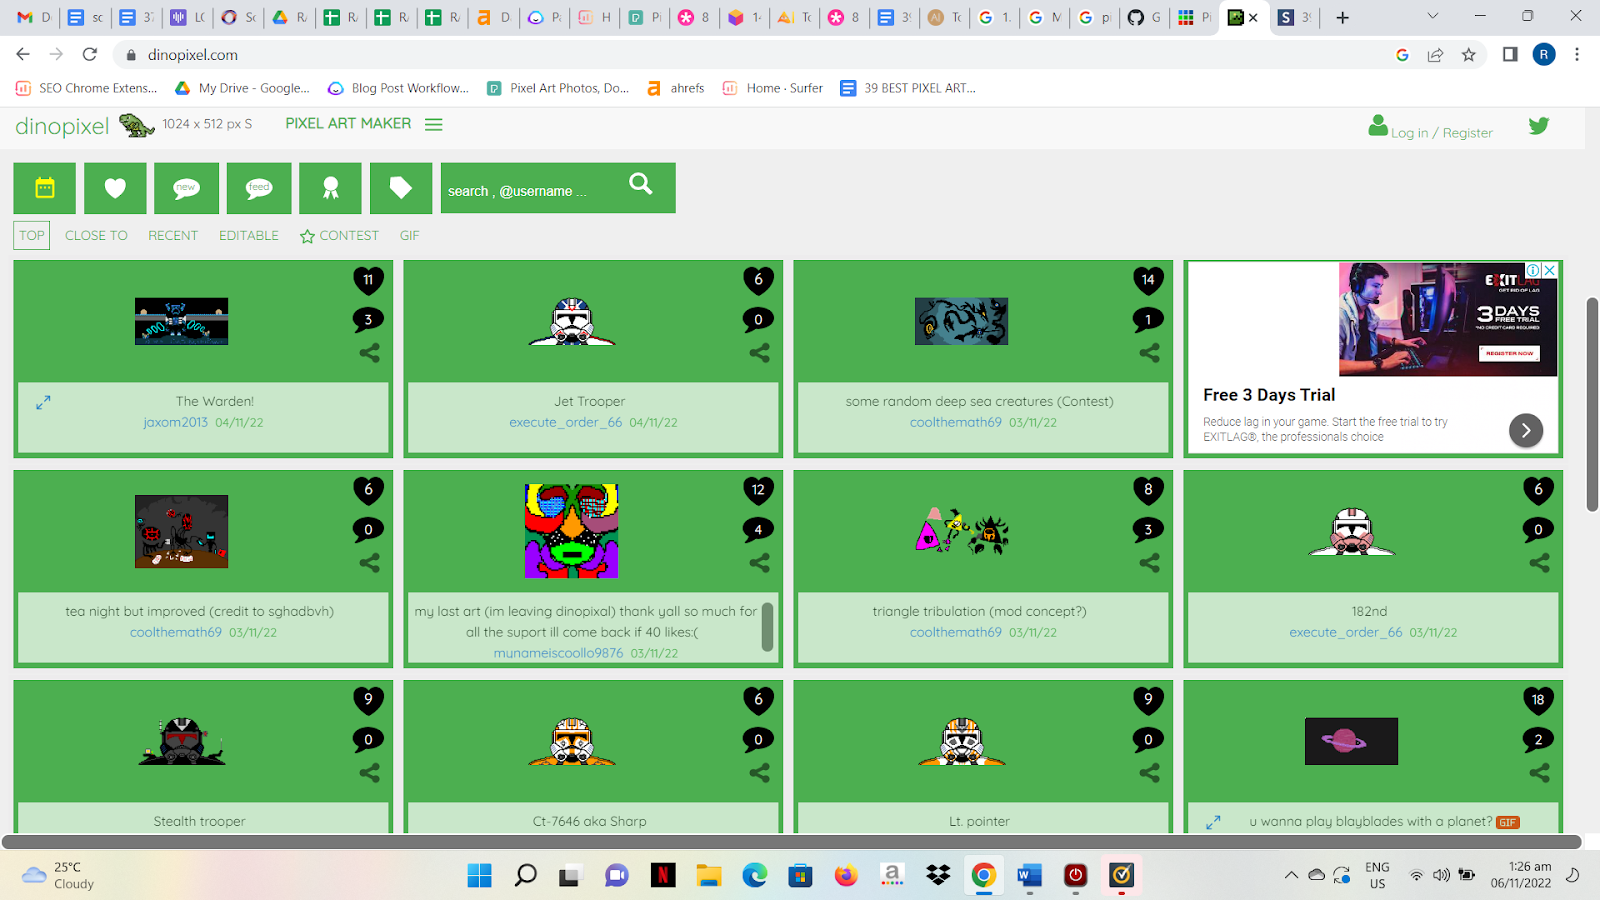Open Microsoft Word from the taskbar
Screen dimensions: 1600x900
pos(1029,876)
